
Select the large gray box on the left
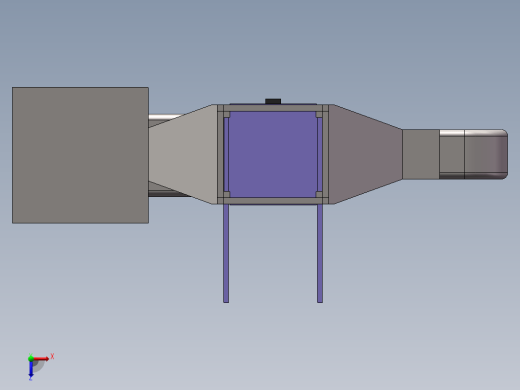coord(80,155)
